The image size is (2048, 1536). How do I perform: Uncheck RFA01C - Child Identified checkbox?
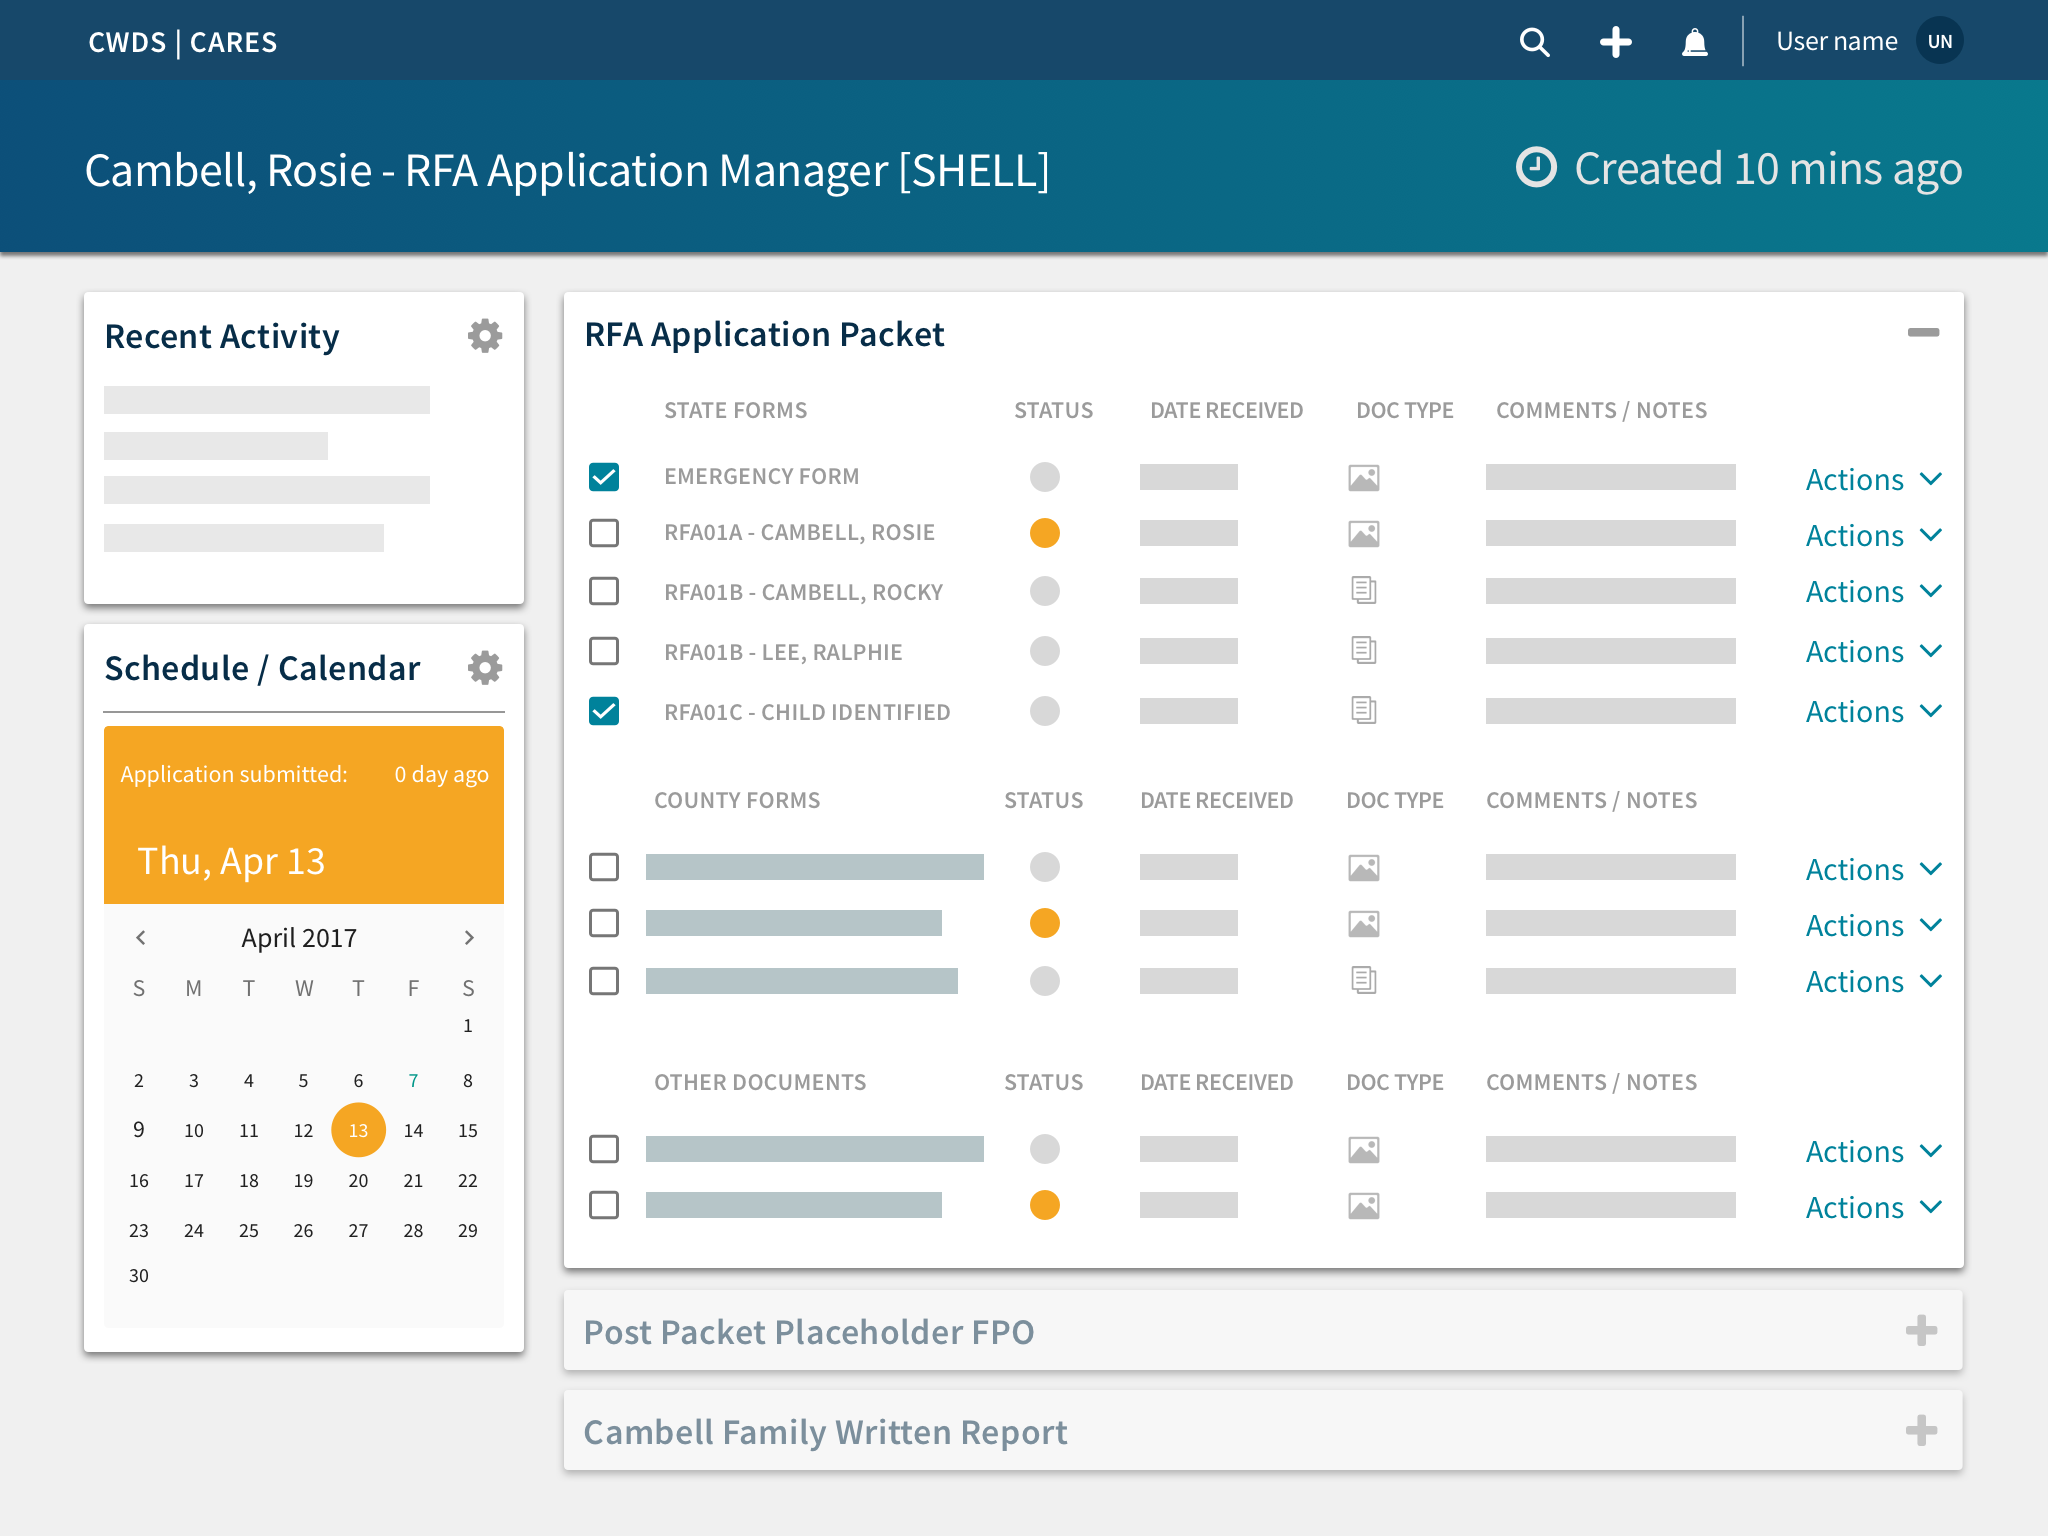point(604,711)
